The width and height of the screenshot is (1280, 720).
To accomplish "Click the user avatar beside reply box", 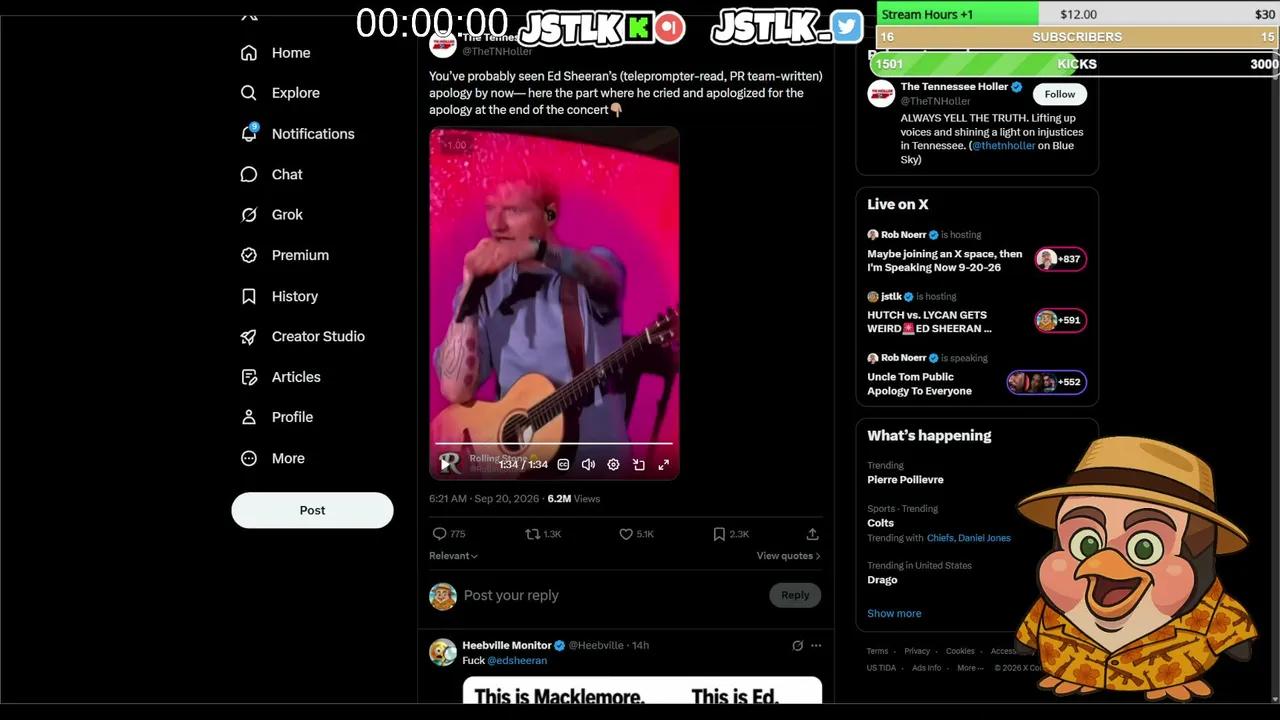I will pos(443,596).
